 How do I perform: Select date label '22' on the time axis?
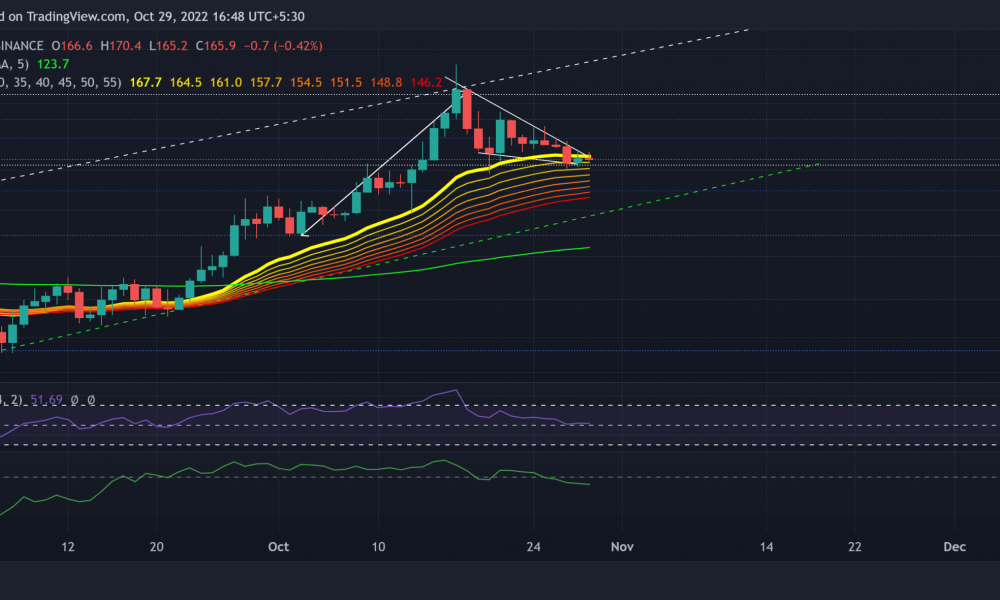pyautogui.click(x=855, y=547)
